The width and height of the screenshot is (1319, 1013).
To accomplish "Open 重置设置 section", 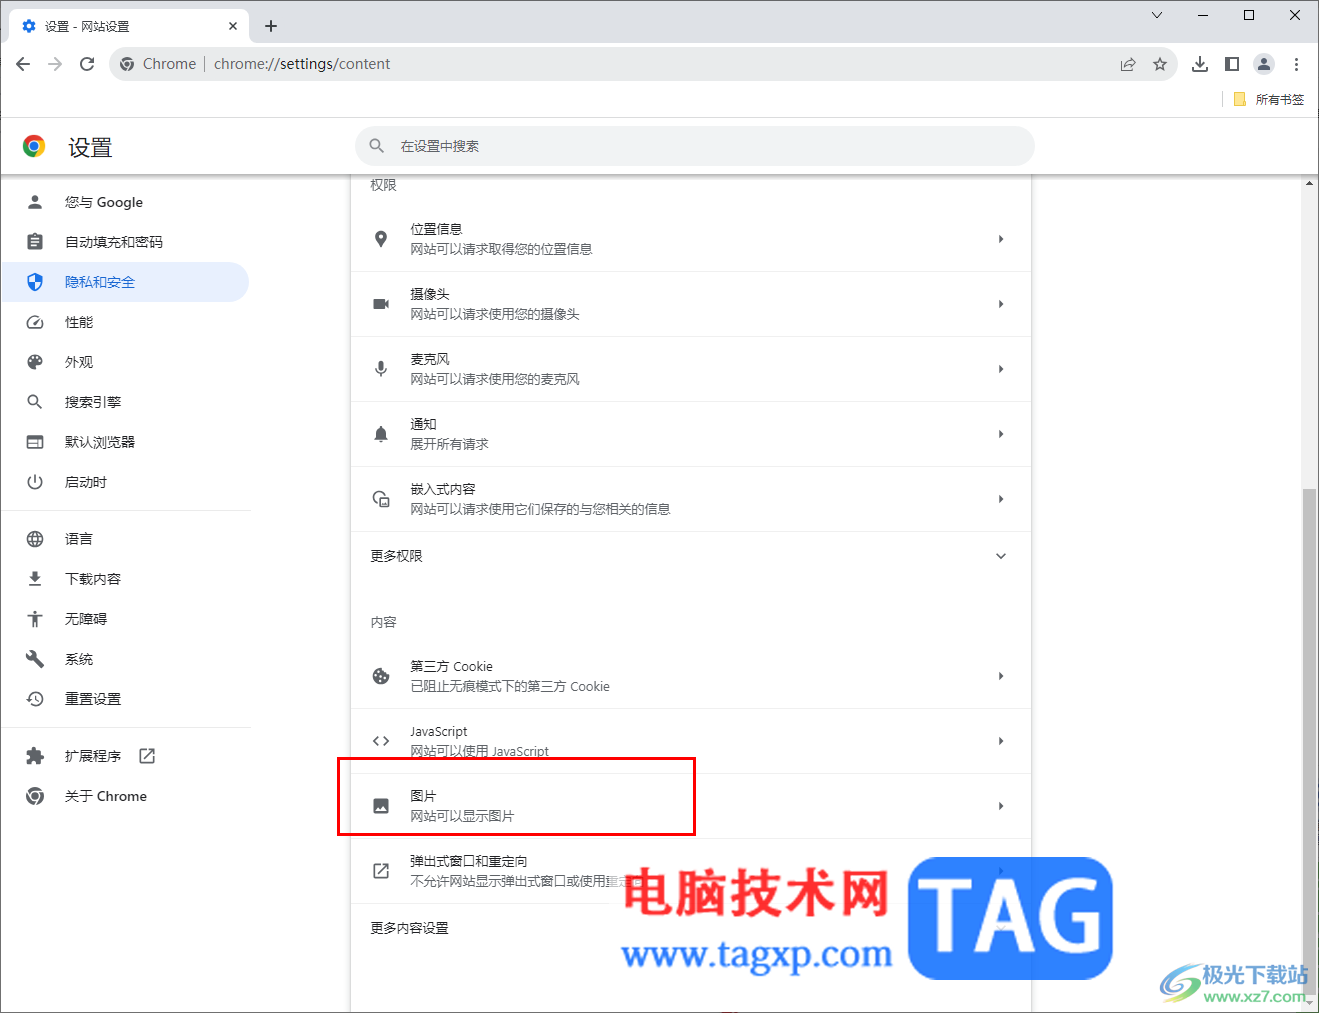I will (x=125, y=699).
